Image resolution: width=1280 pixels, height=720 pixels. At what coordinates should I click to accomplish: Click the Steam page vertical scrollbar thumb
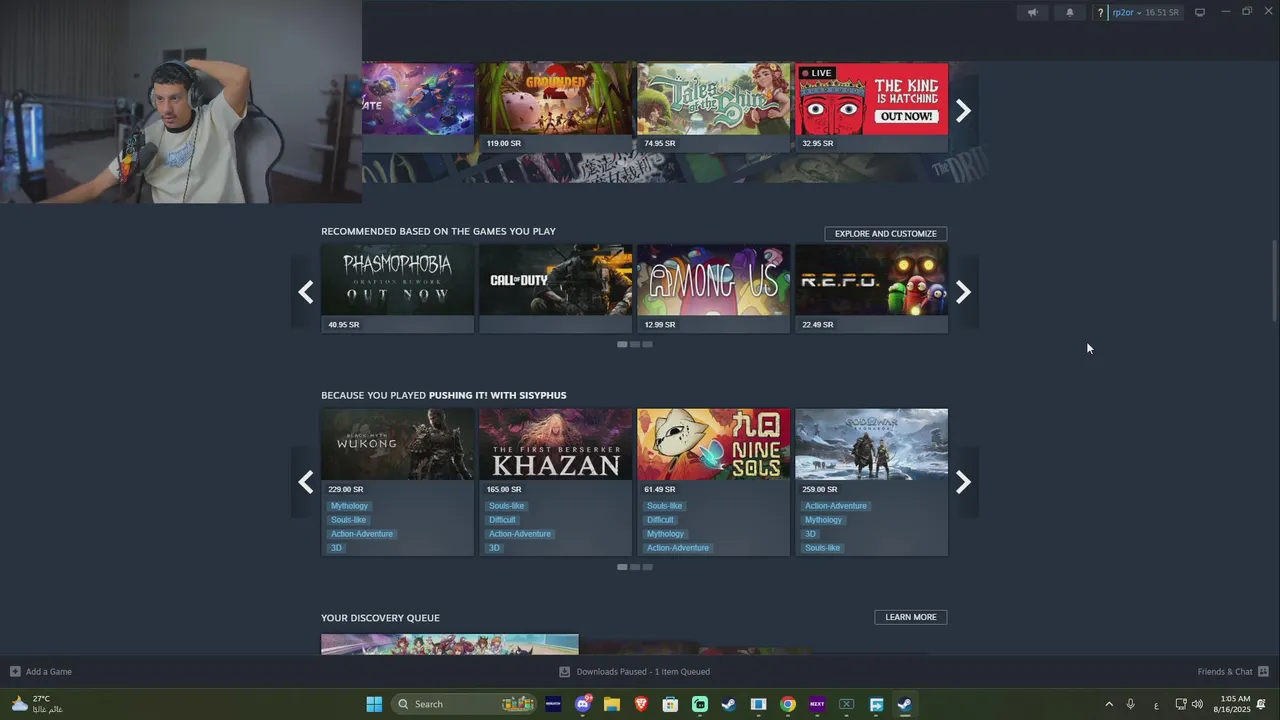pyautogui.click(x=1274, y=281)
